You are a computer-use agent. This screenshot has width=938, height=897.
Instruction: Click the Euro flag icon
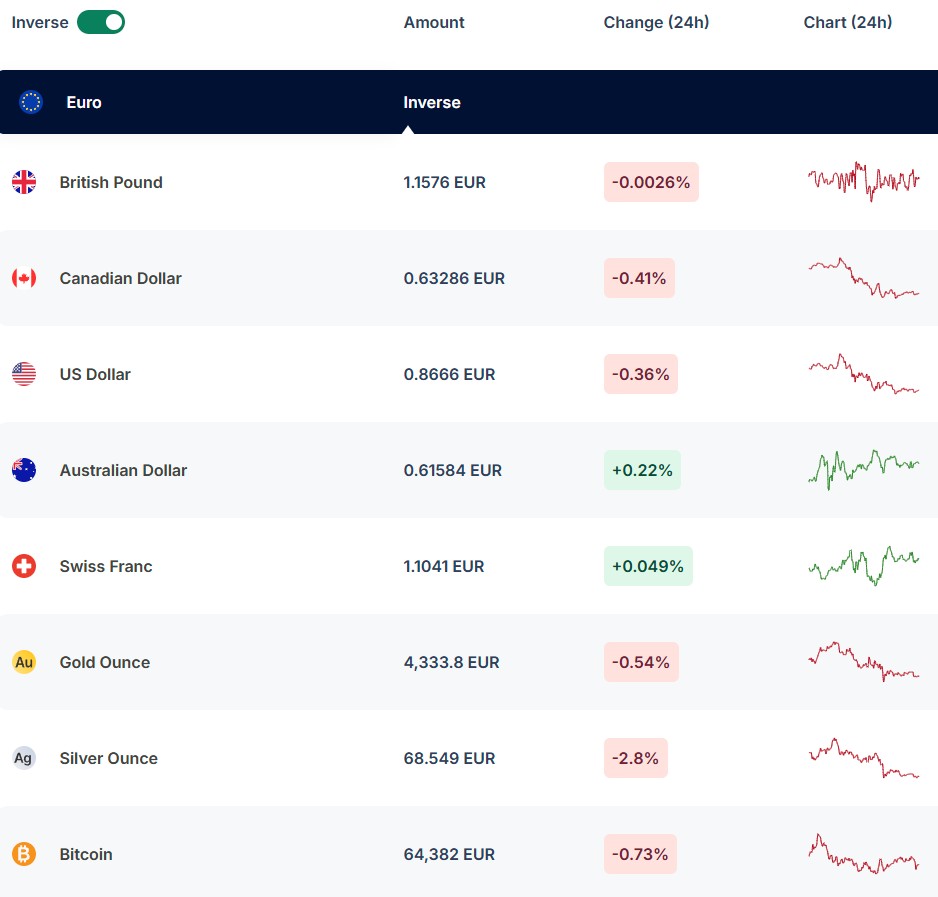pyautogui.click(x=31, y=102)
